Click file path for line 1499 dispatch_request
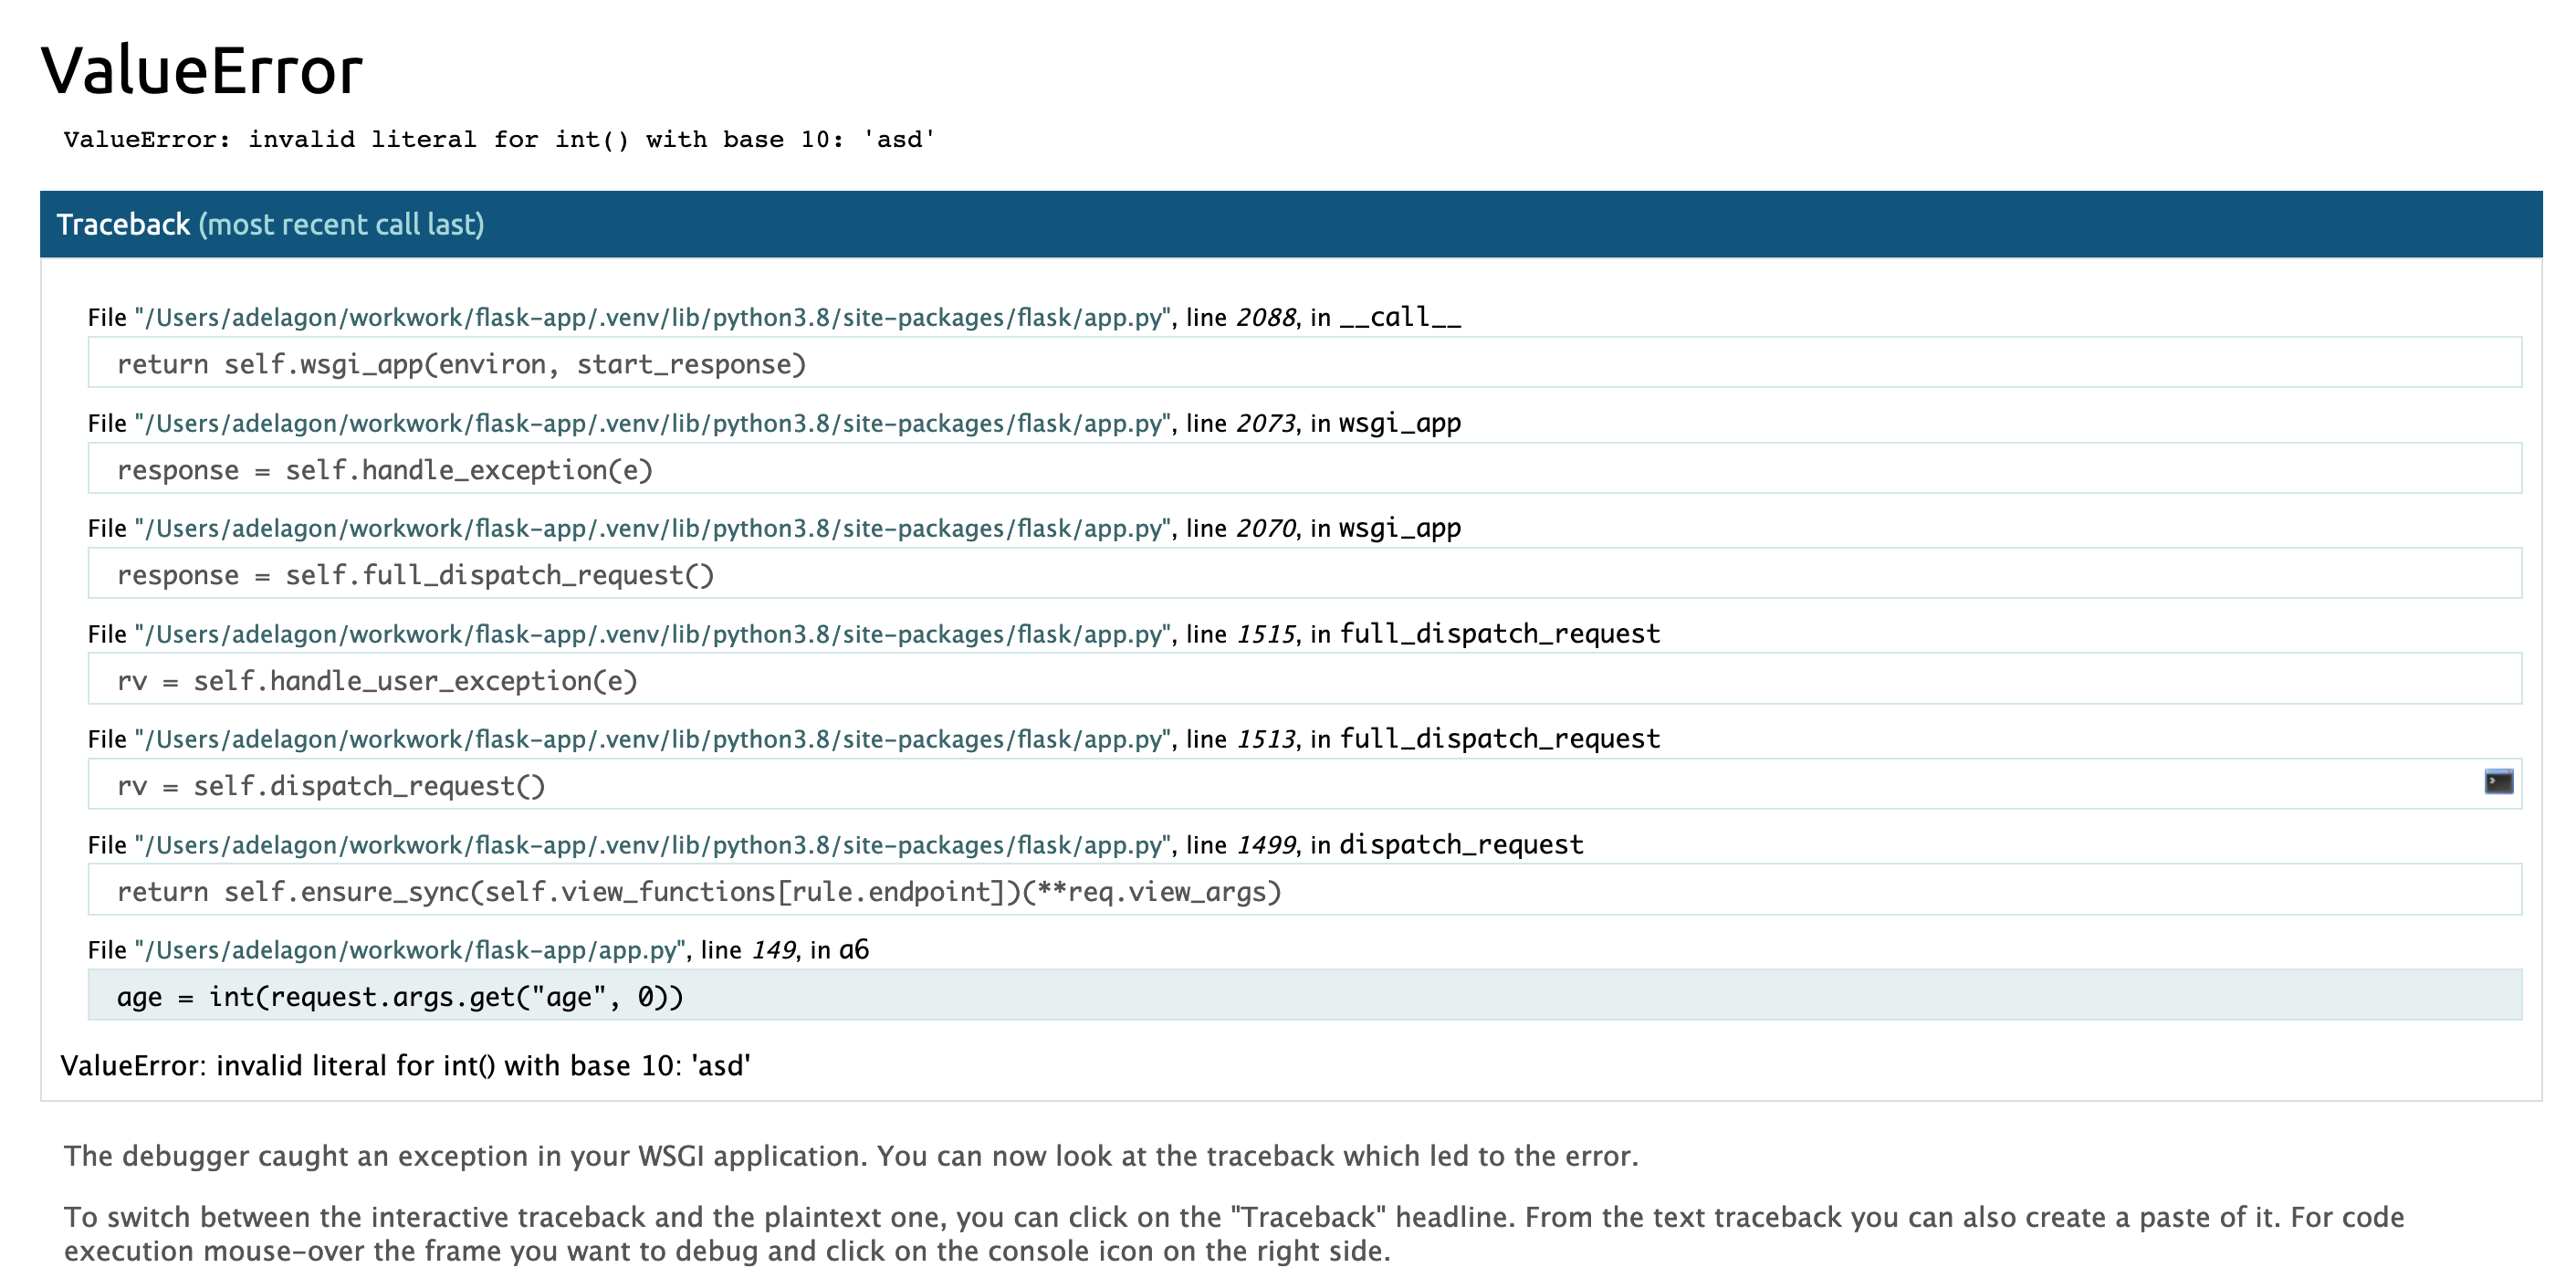 [x=654, y=845]
